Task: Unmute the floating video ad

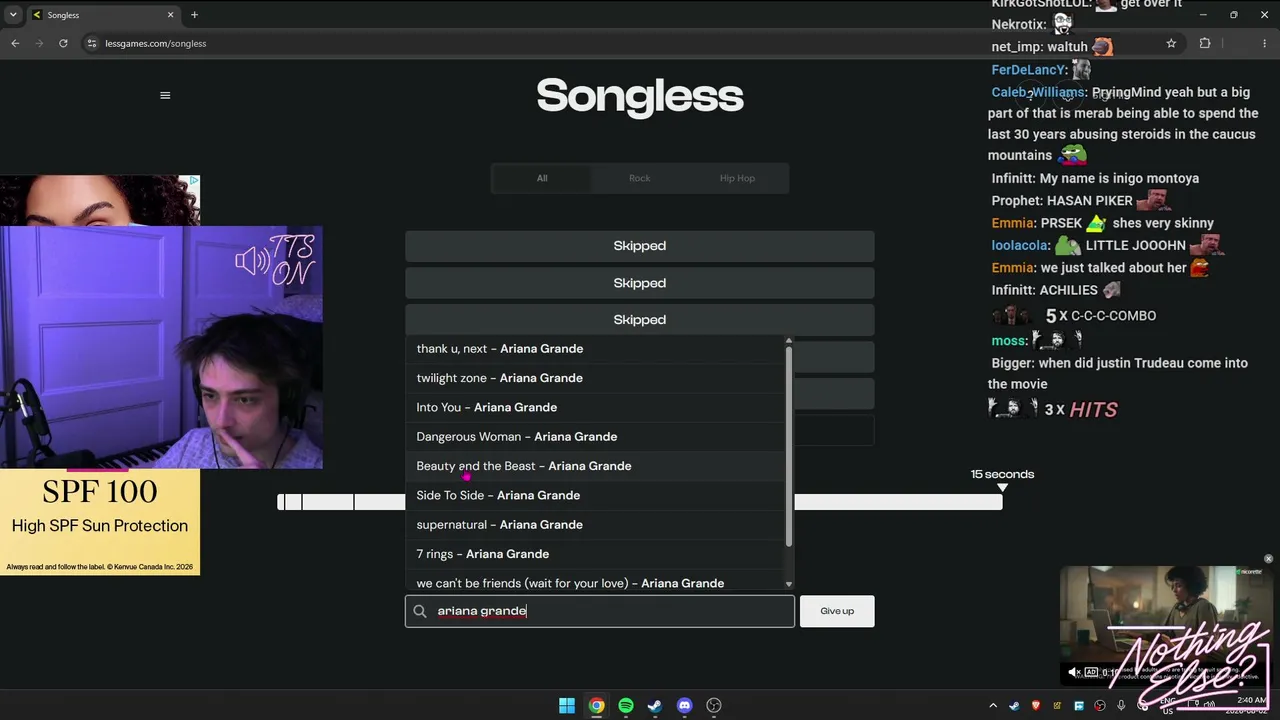Action: (1075, 672)
